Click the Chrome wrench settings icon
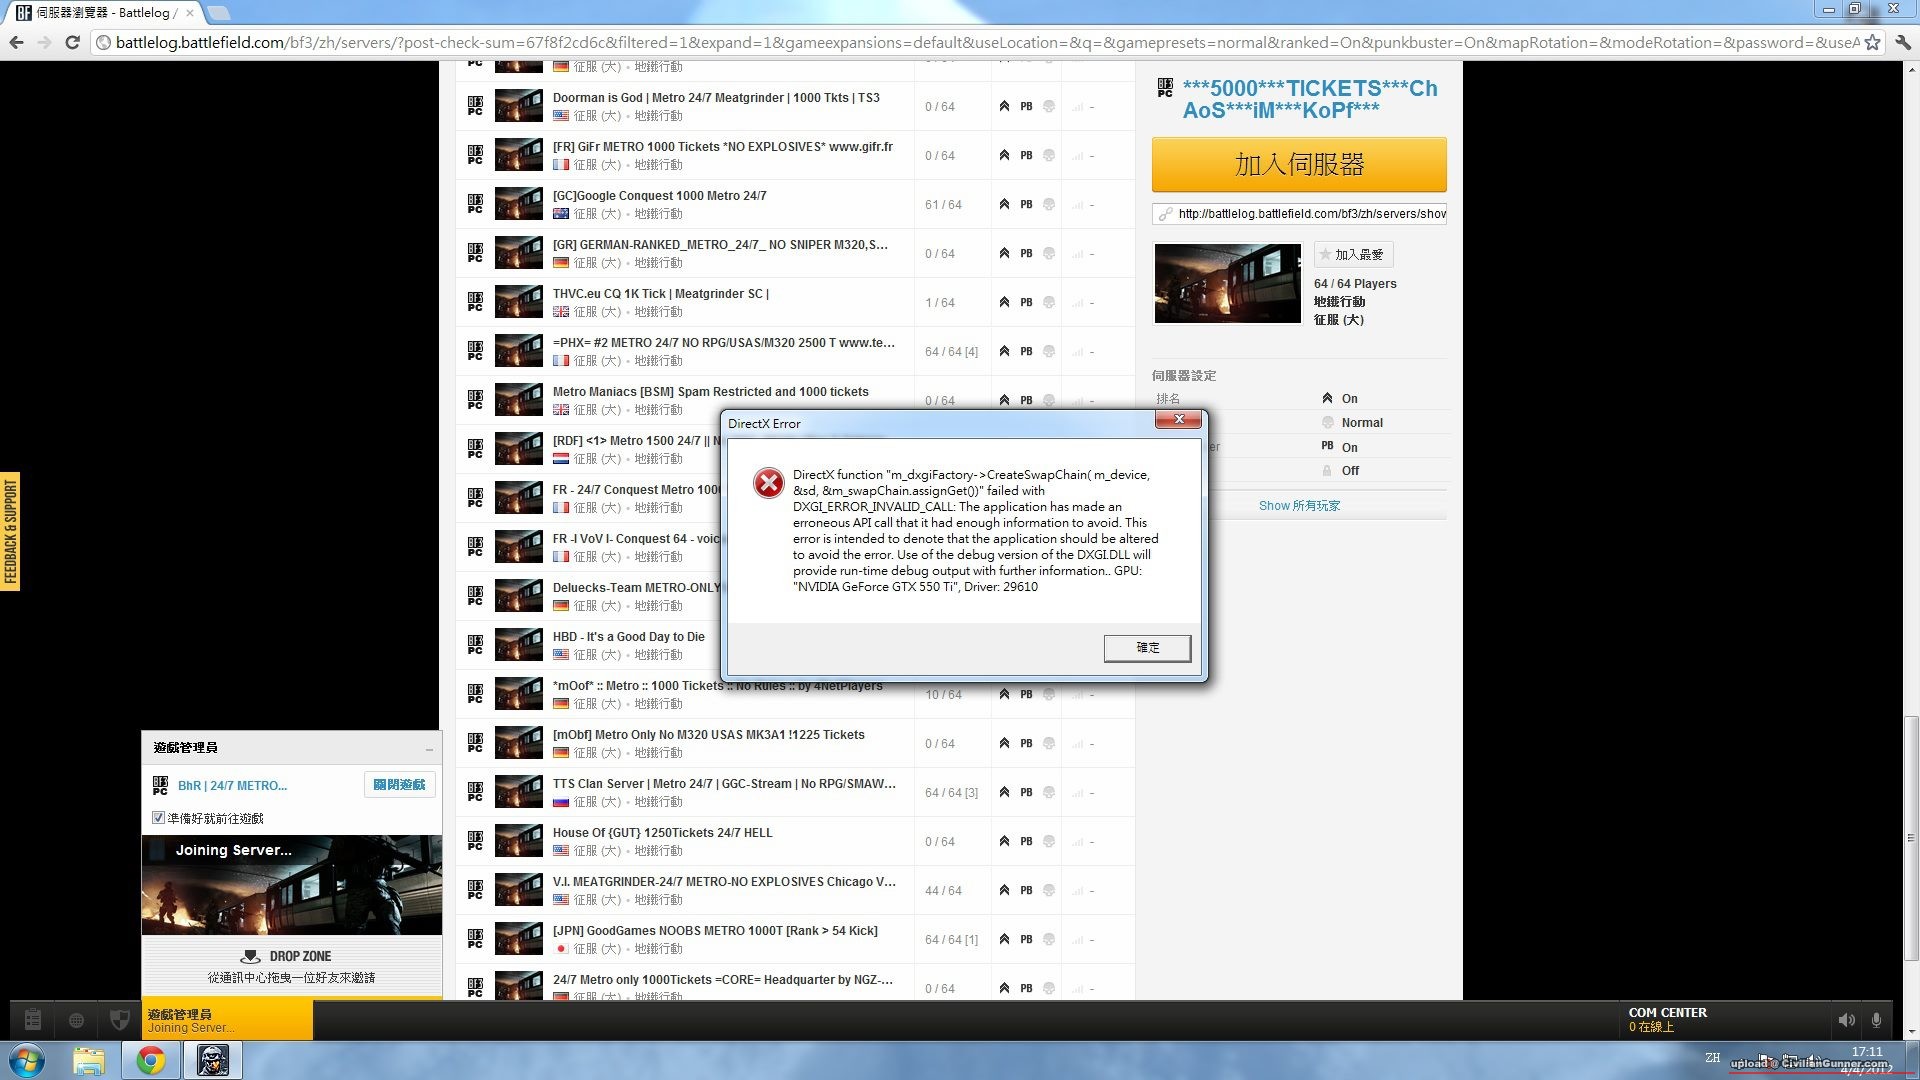1920x1080 pixels. tap(1903, 42)
